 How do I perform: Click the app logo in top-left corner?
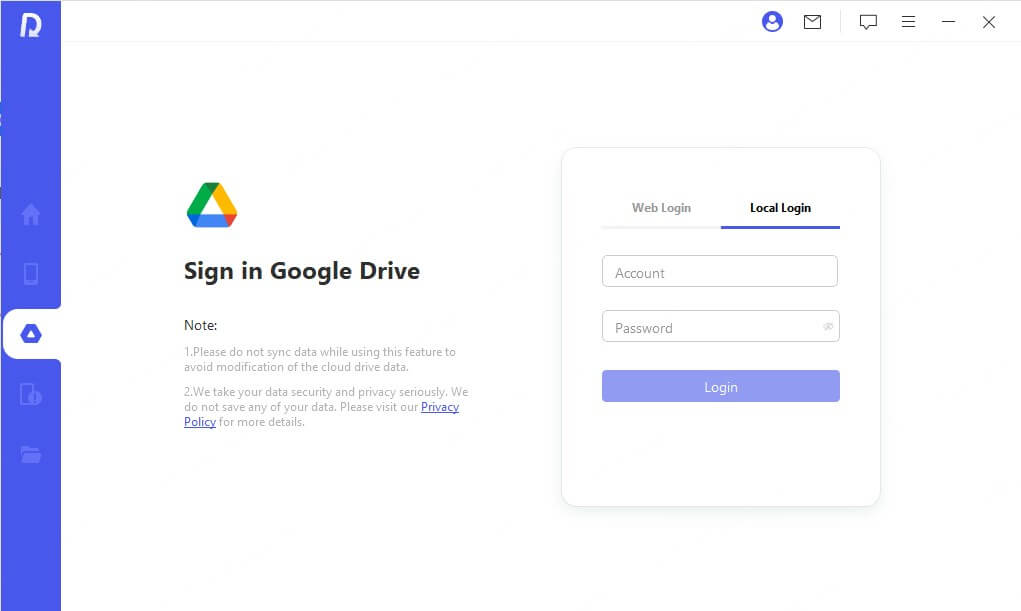coord(30,24)
